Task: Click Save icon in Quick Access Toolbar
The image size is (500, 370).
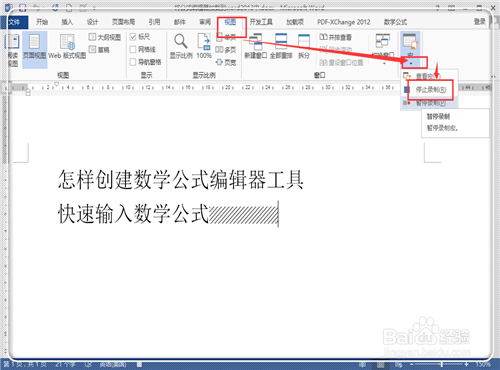Action: point(23,7)
